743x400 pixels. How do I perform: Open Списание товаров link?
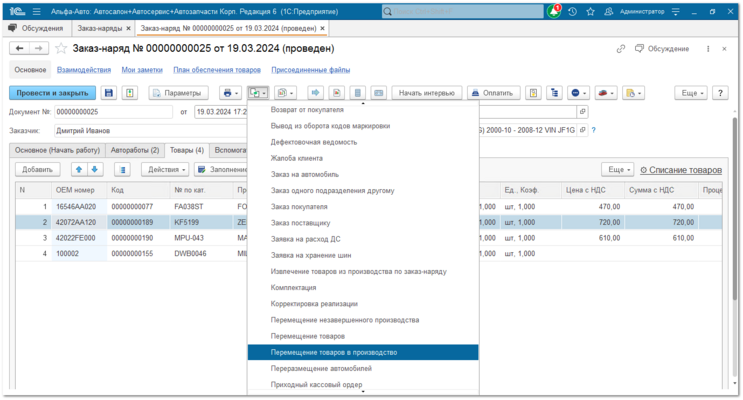point(681,170)
